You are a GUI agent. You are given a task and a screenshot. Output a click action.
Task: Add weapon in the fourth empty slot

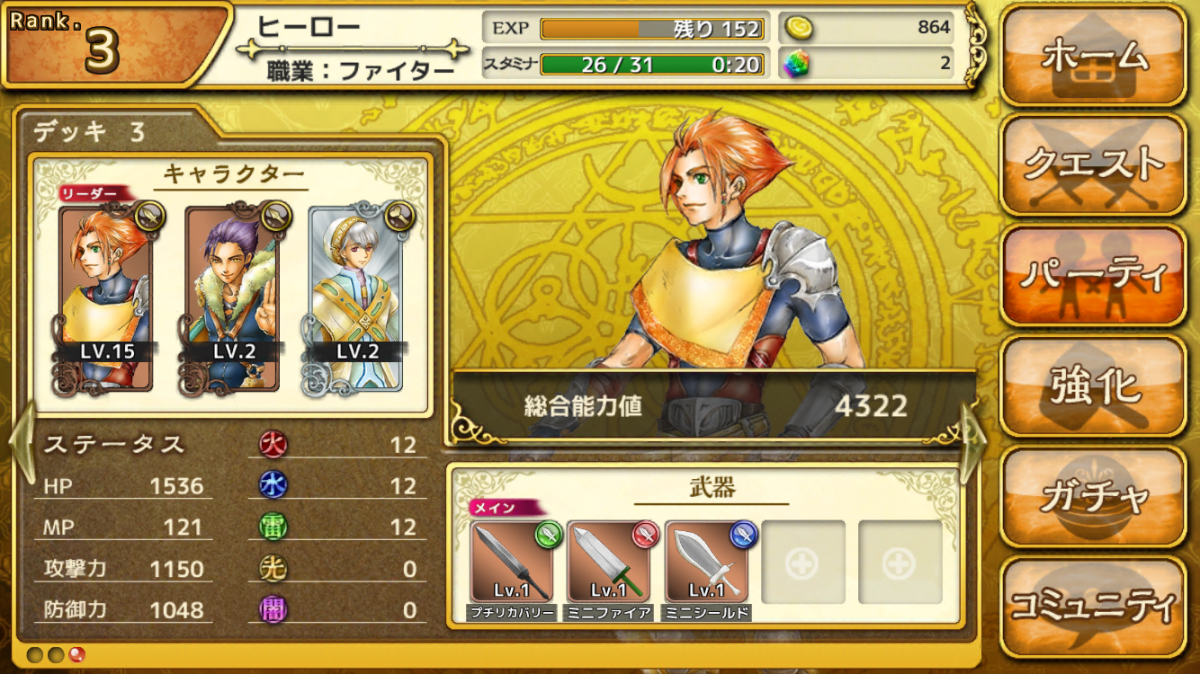point(803,562)
